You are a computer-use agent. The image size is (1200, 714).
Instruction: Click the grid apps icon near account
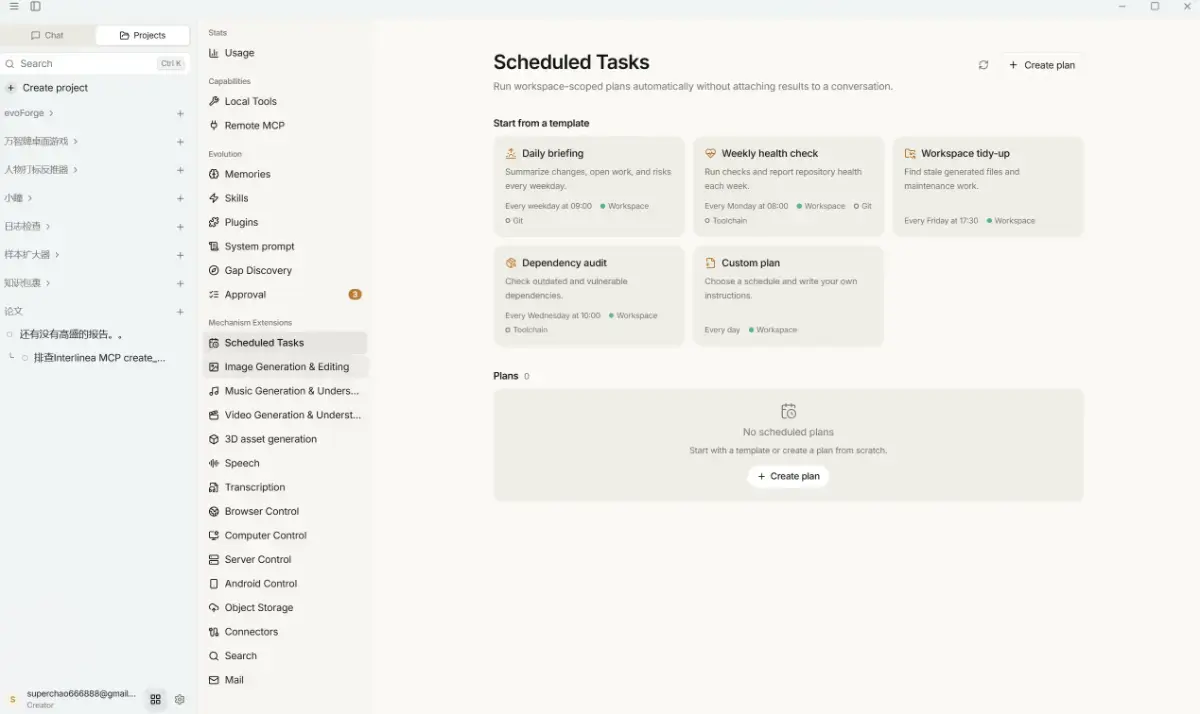pos(155,700)
